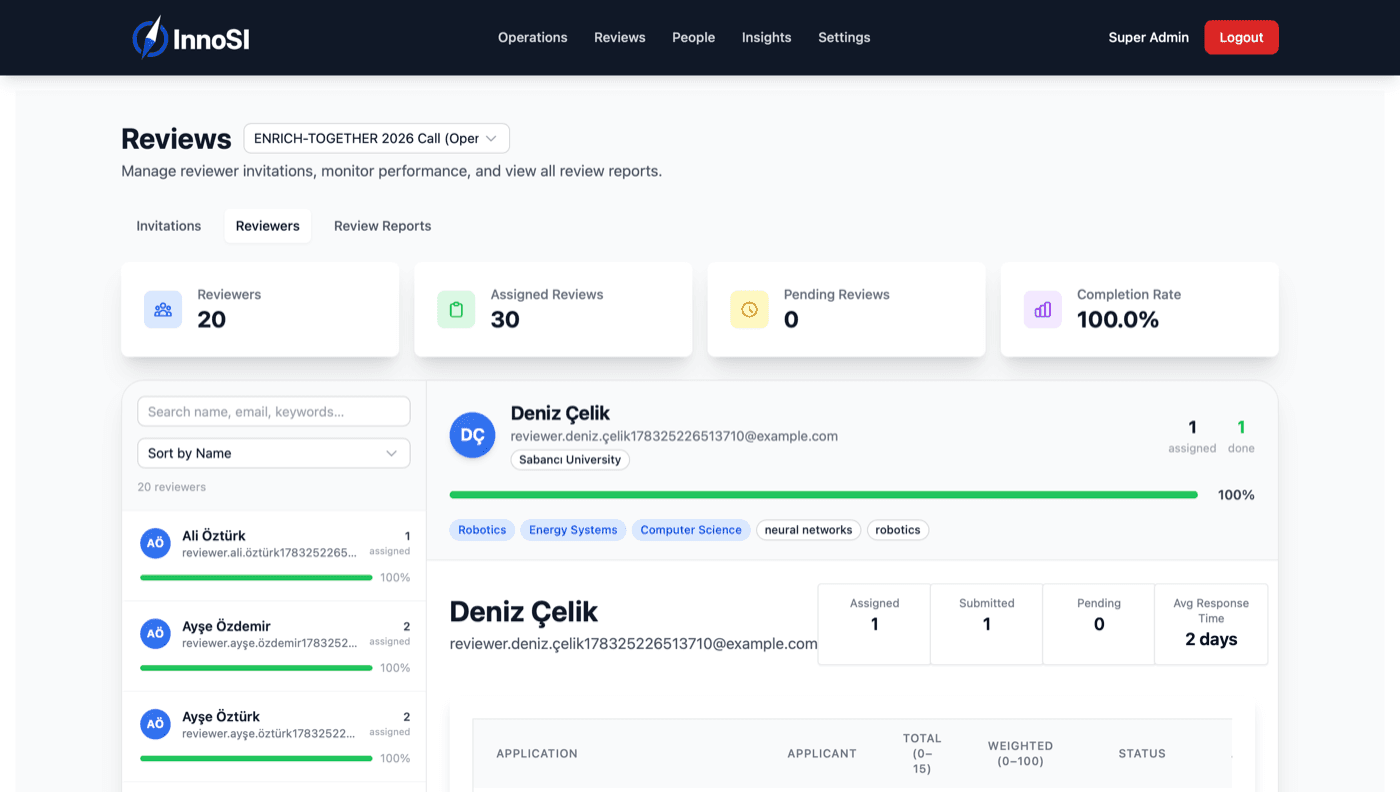Click Ayşe Özdemir's progress bar
The image size is (1400, 792).
click(256, 668)
